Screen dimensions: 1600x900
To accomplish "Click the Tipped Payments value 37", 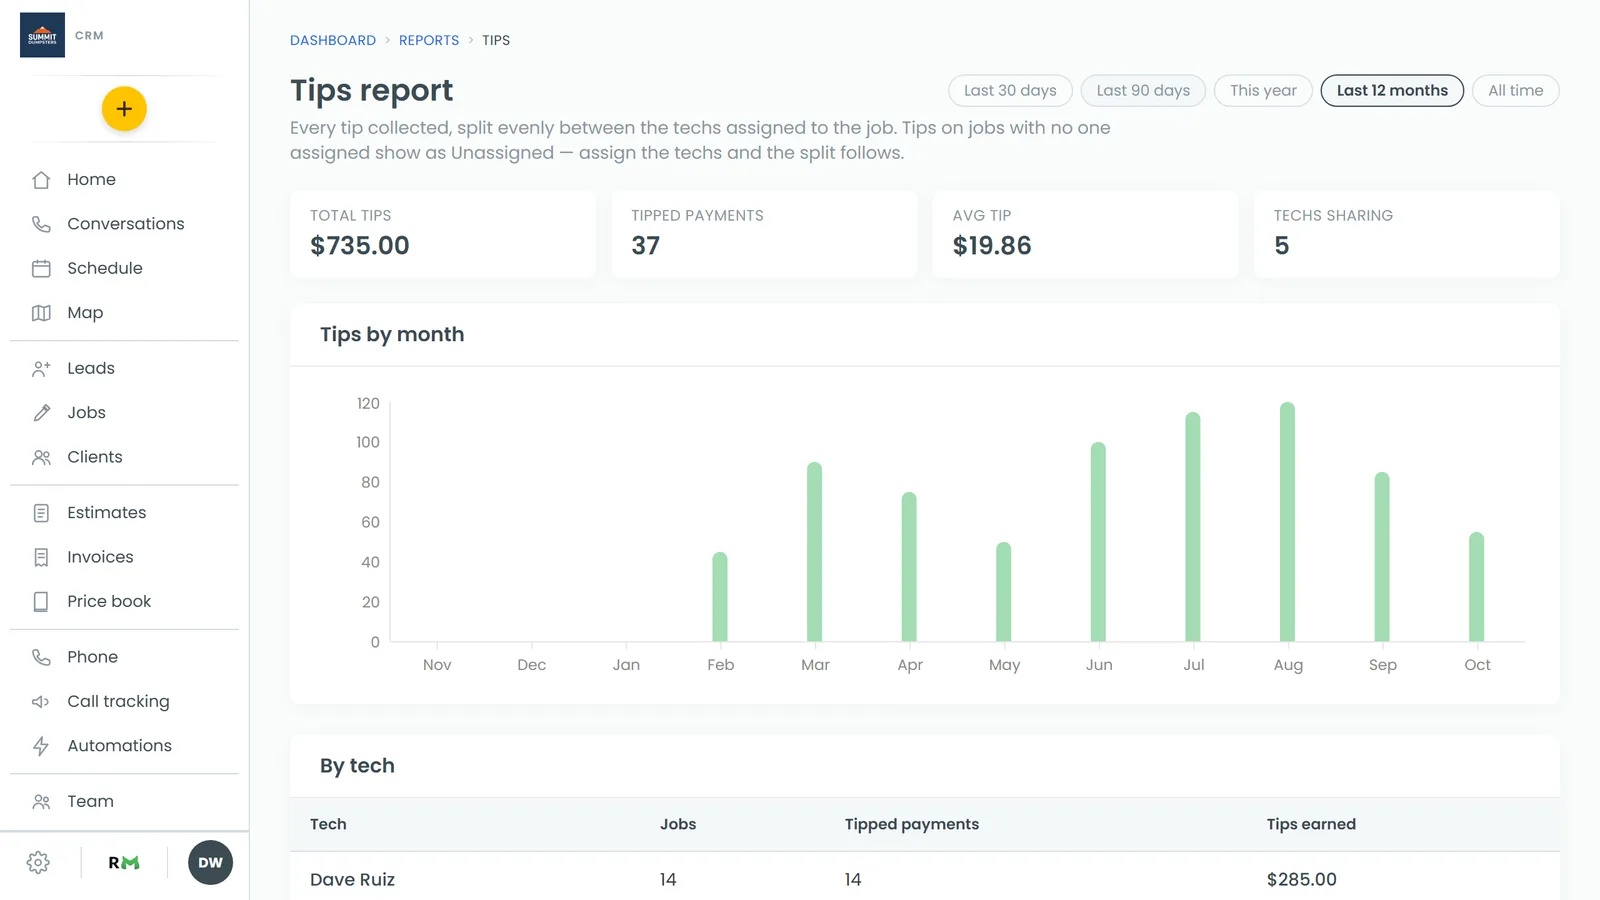I will click(x=646, y=246).
